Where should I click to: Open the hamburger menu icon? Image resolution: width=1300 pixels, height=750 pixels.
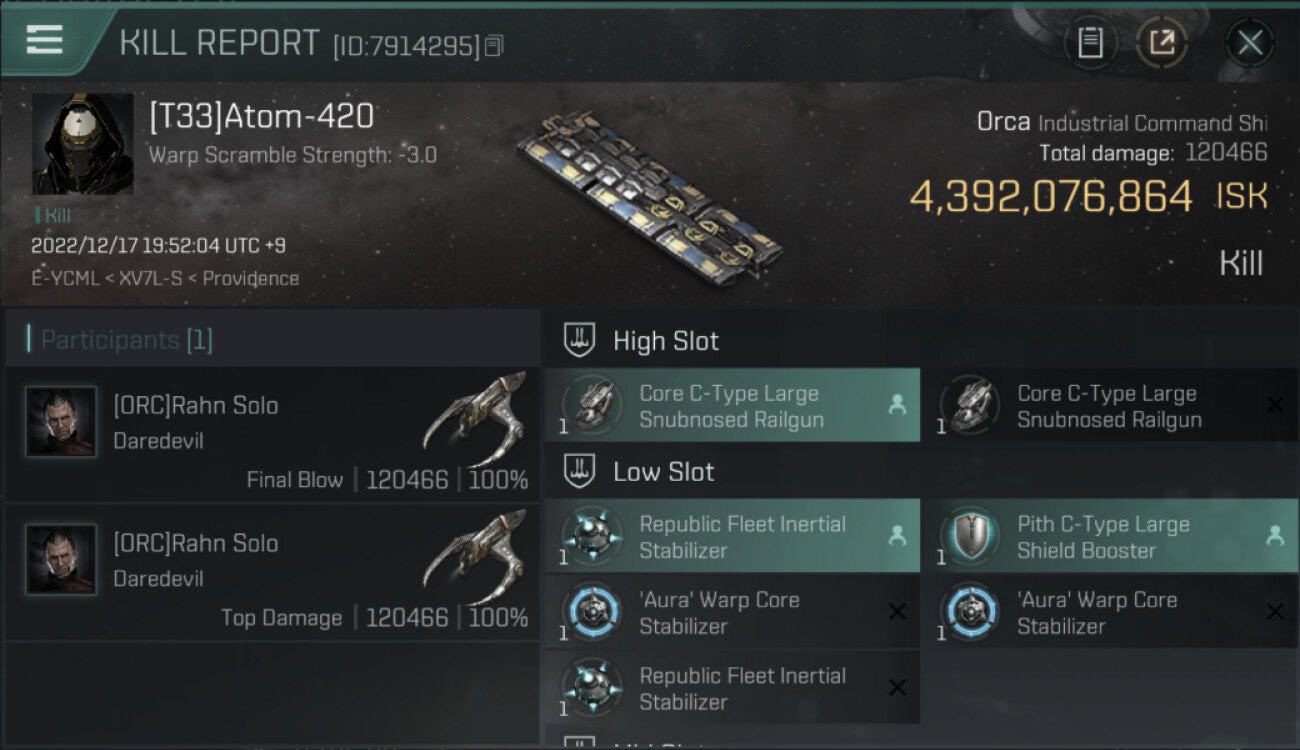click(45, 39)
